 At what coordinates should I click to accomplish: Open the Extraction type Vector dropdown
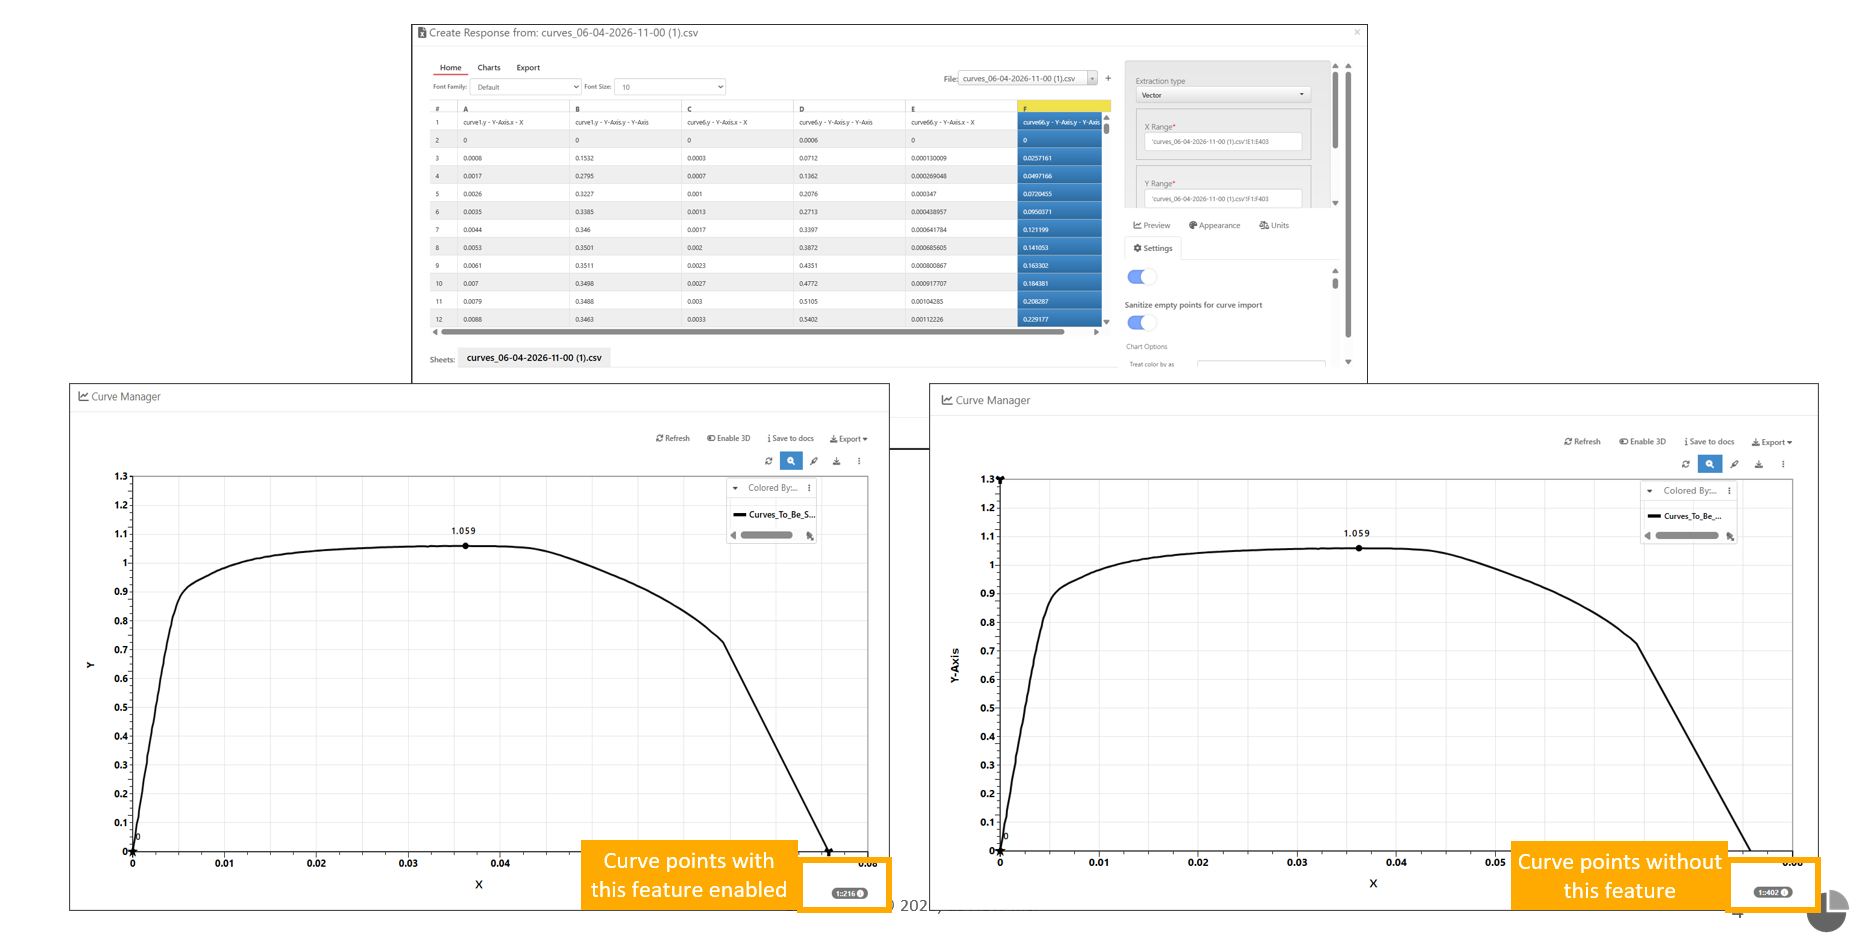click(x=1223, y=95)
